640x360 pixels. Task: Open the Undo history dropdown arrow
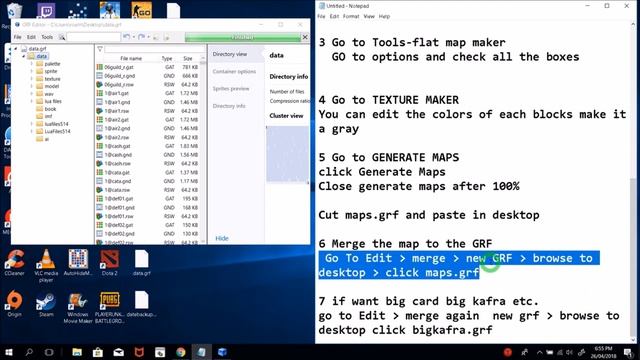[133, 37]
